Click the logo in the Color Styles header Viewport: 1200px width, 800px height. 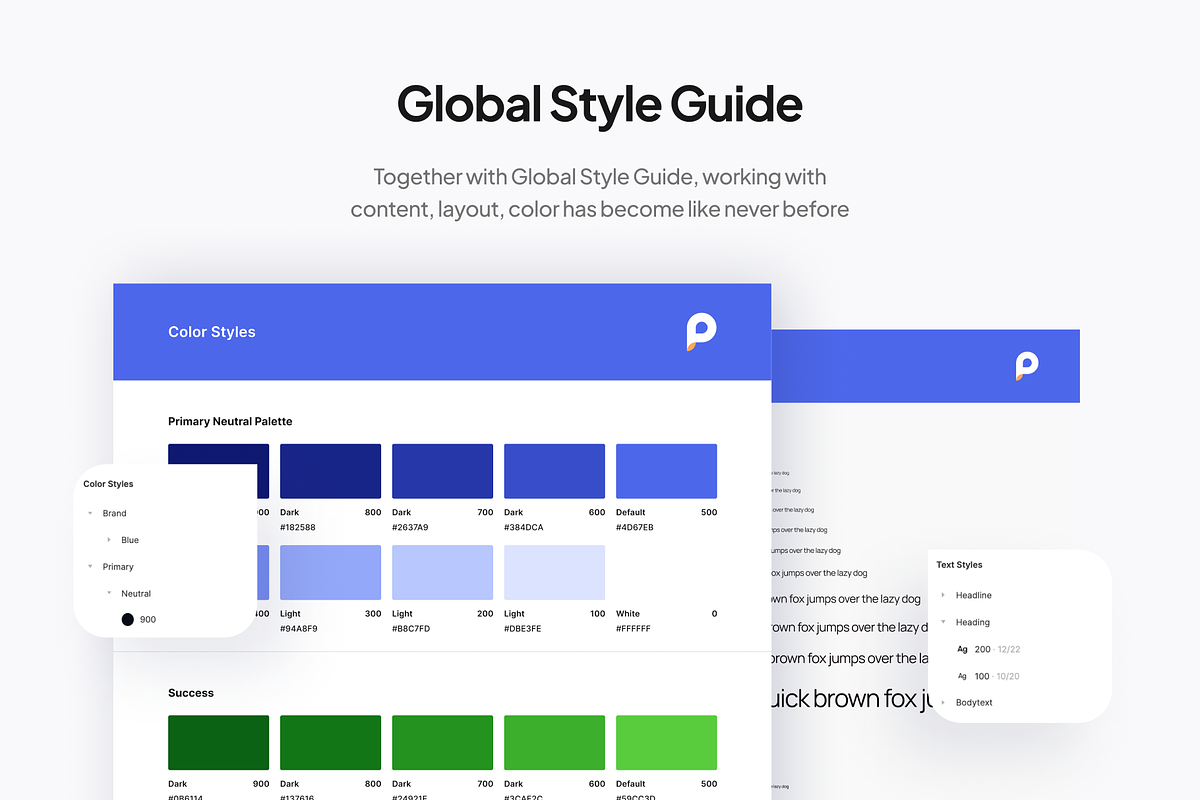tap(702, 331)
